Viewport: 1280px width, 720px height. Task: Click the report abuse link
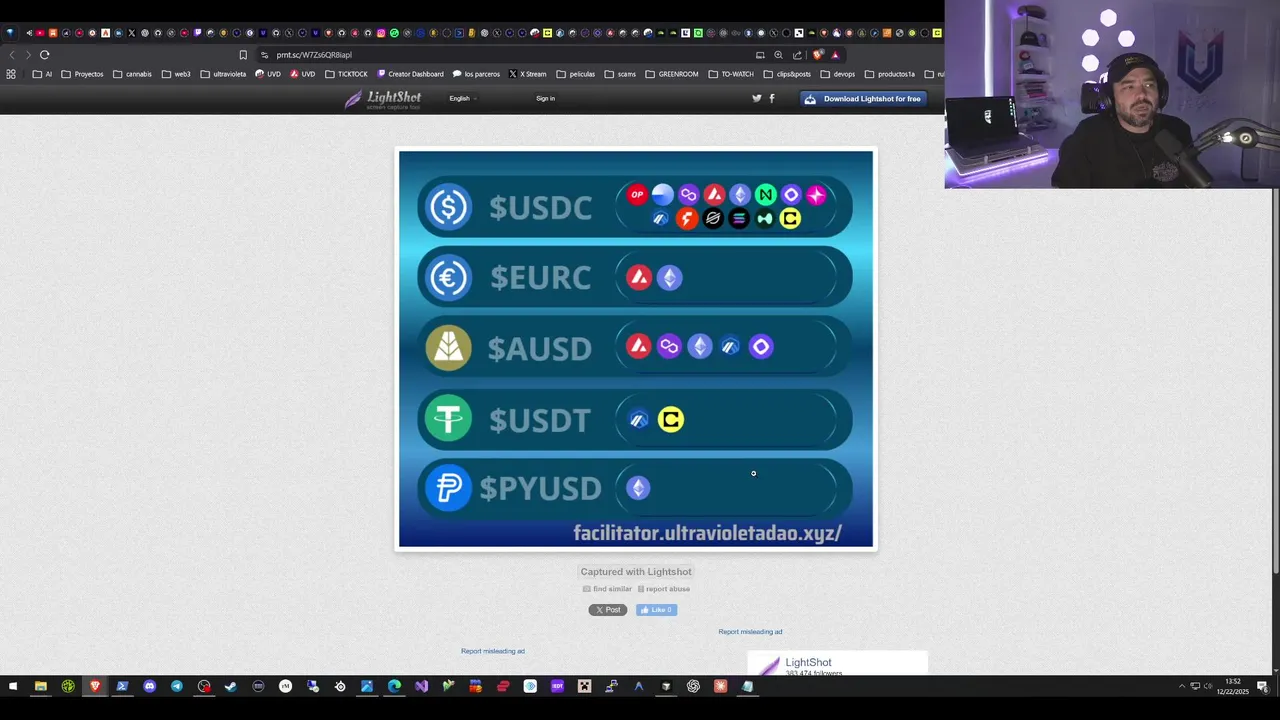(x=663, y=589)
